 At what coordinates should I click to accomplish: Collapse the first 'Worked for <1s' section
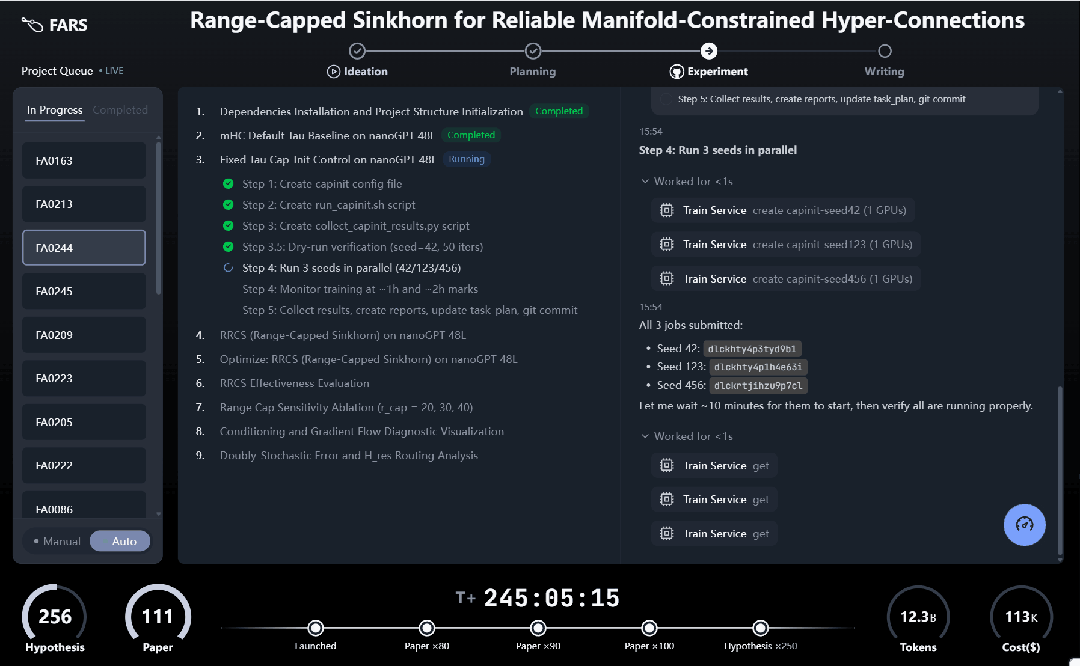[645, 181]
